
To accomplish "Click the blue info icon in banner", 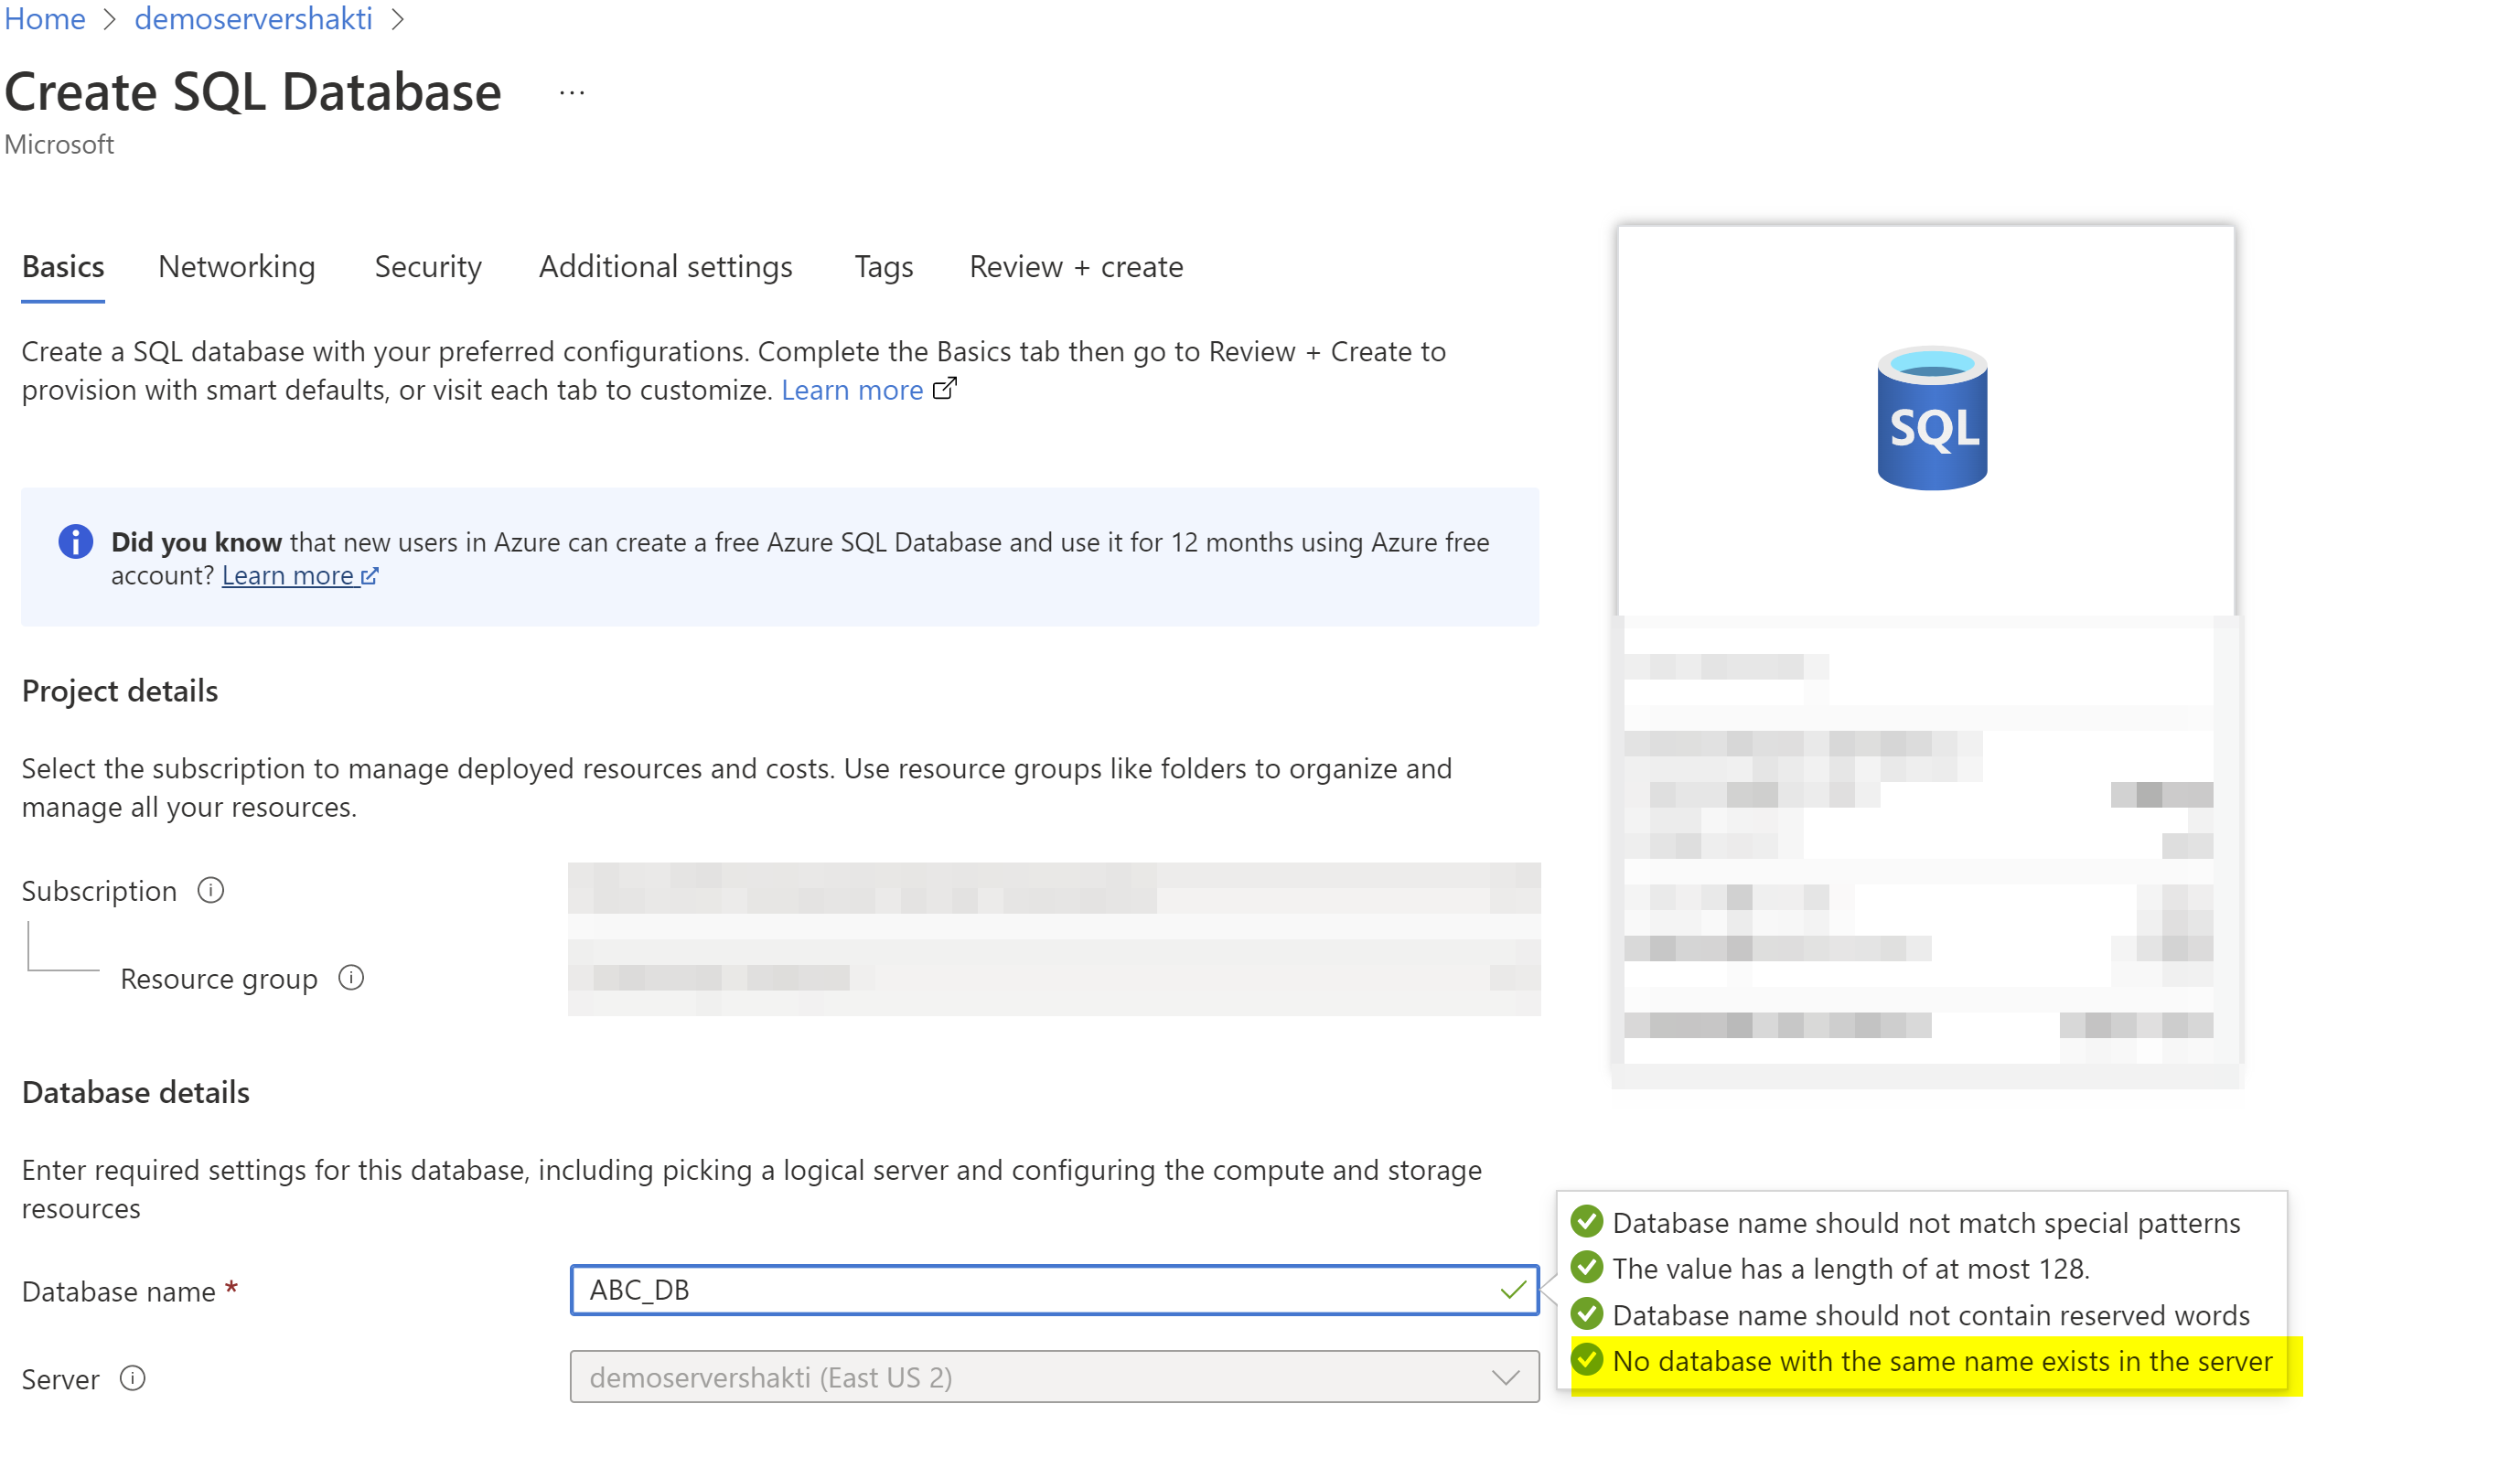I will pos(76,542).
